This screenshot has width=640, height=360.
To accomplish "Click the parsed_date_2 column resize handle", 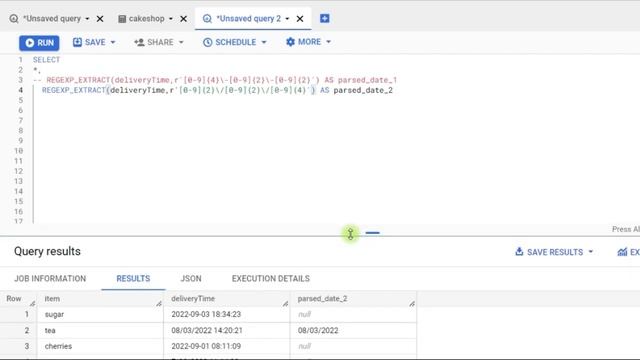I will pos(412,304).
